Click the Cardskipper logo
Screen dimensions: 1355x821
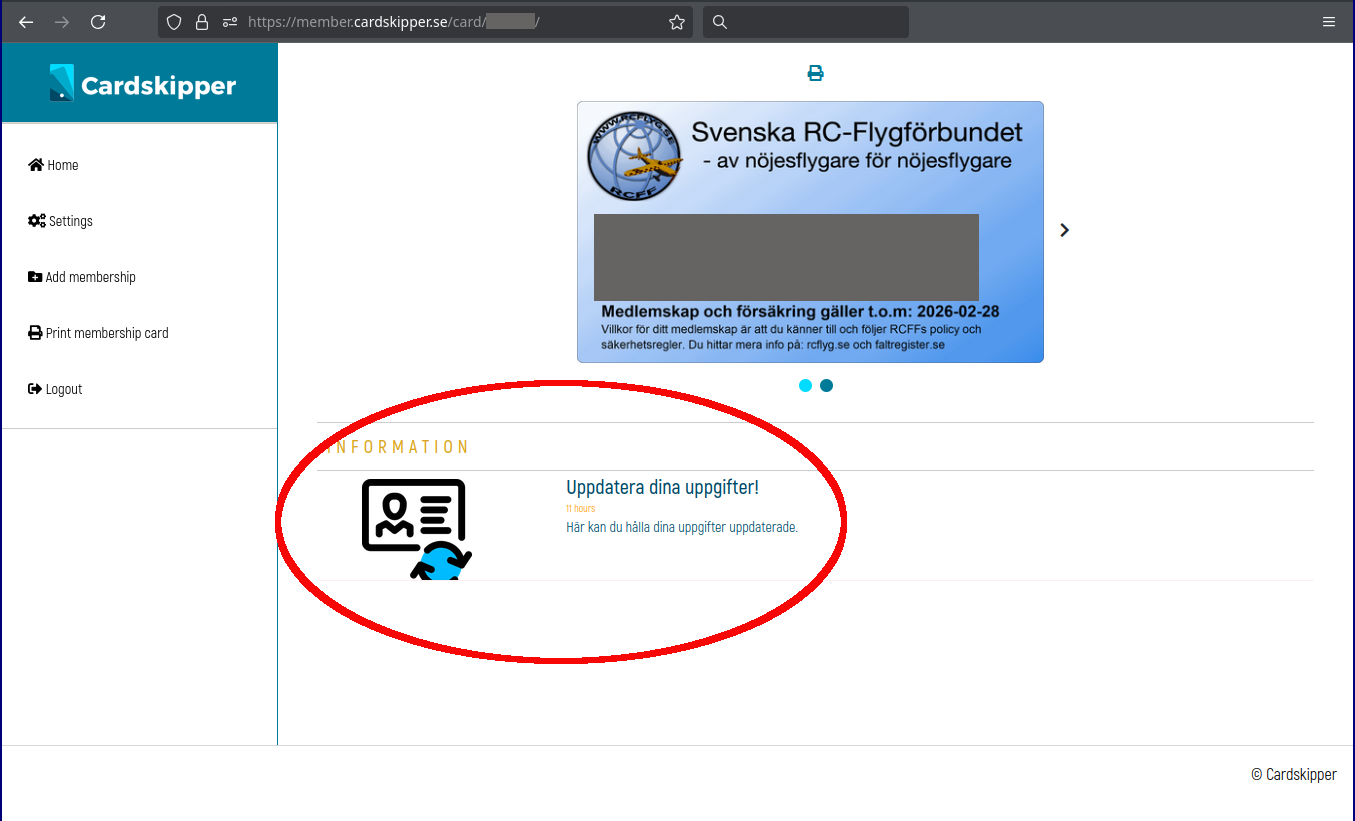[x=142, y=84]
